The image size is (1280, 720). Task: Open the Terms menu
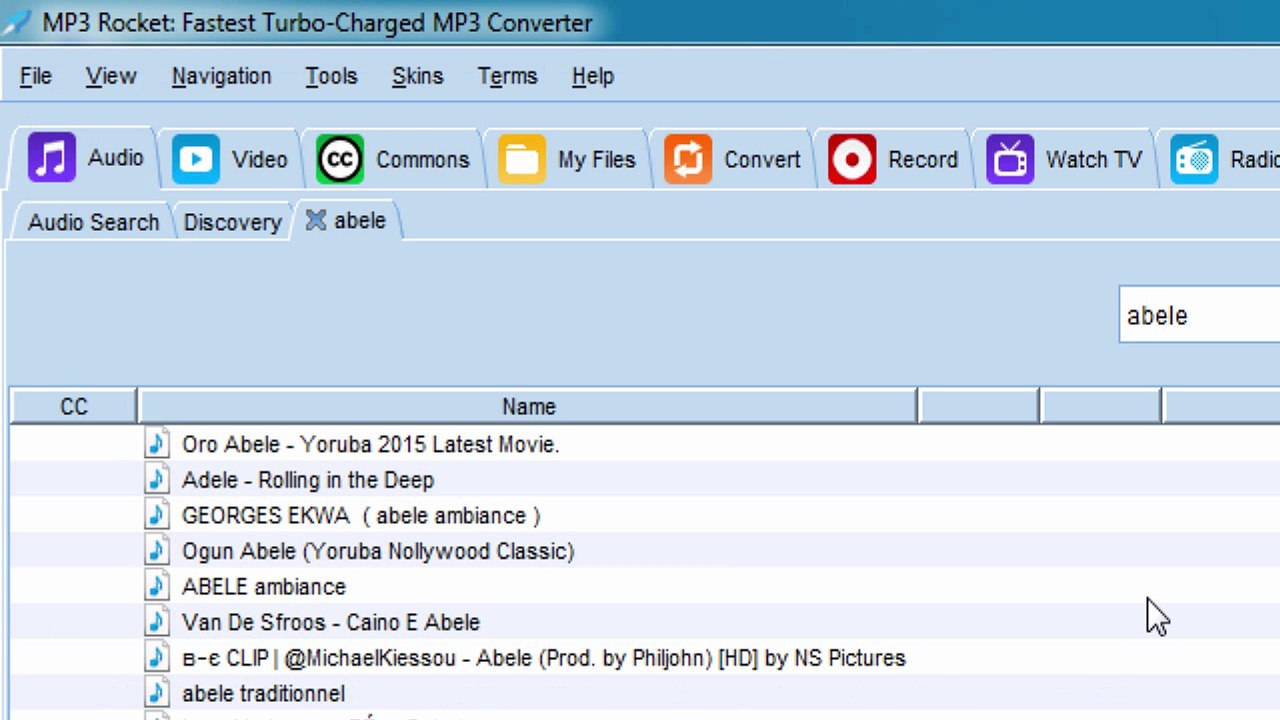coord(507,76)
